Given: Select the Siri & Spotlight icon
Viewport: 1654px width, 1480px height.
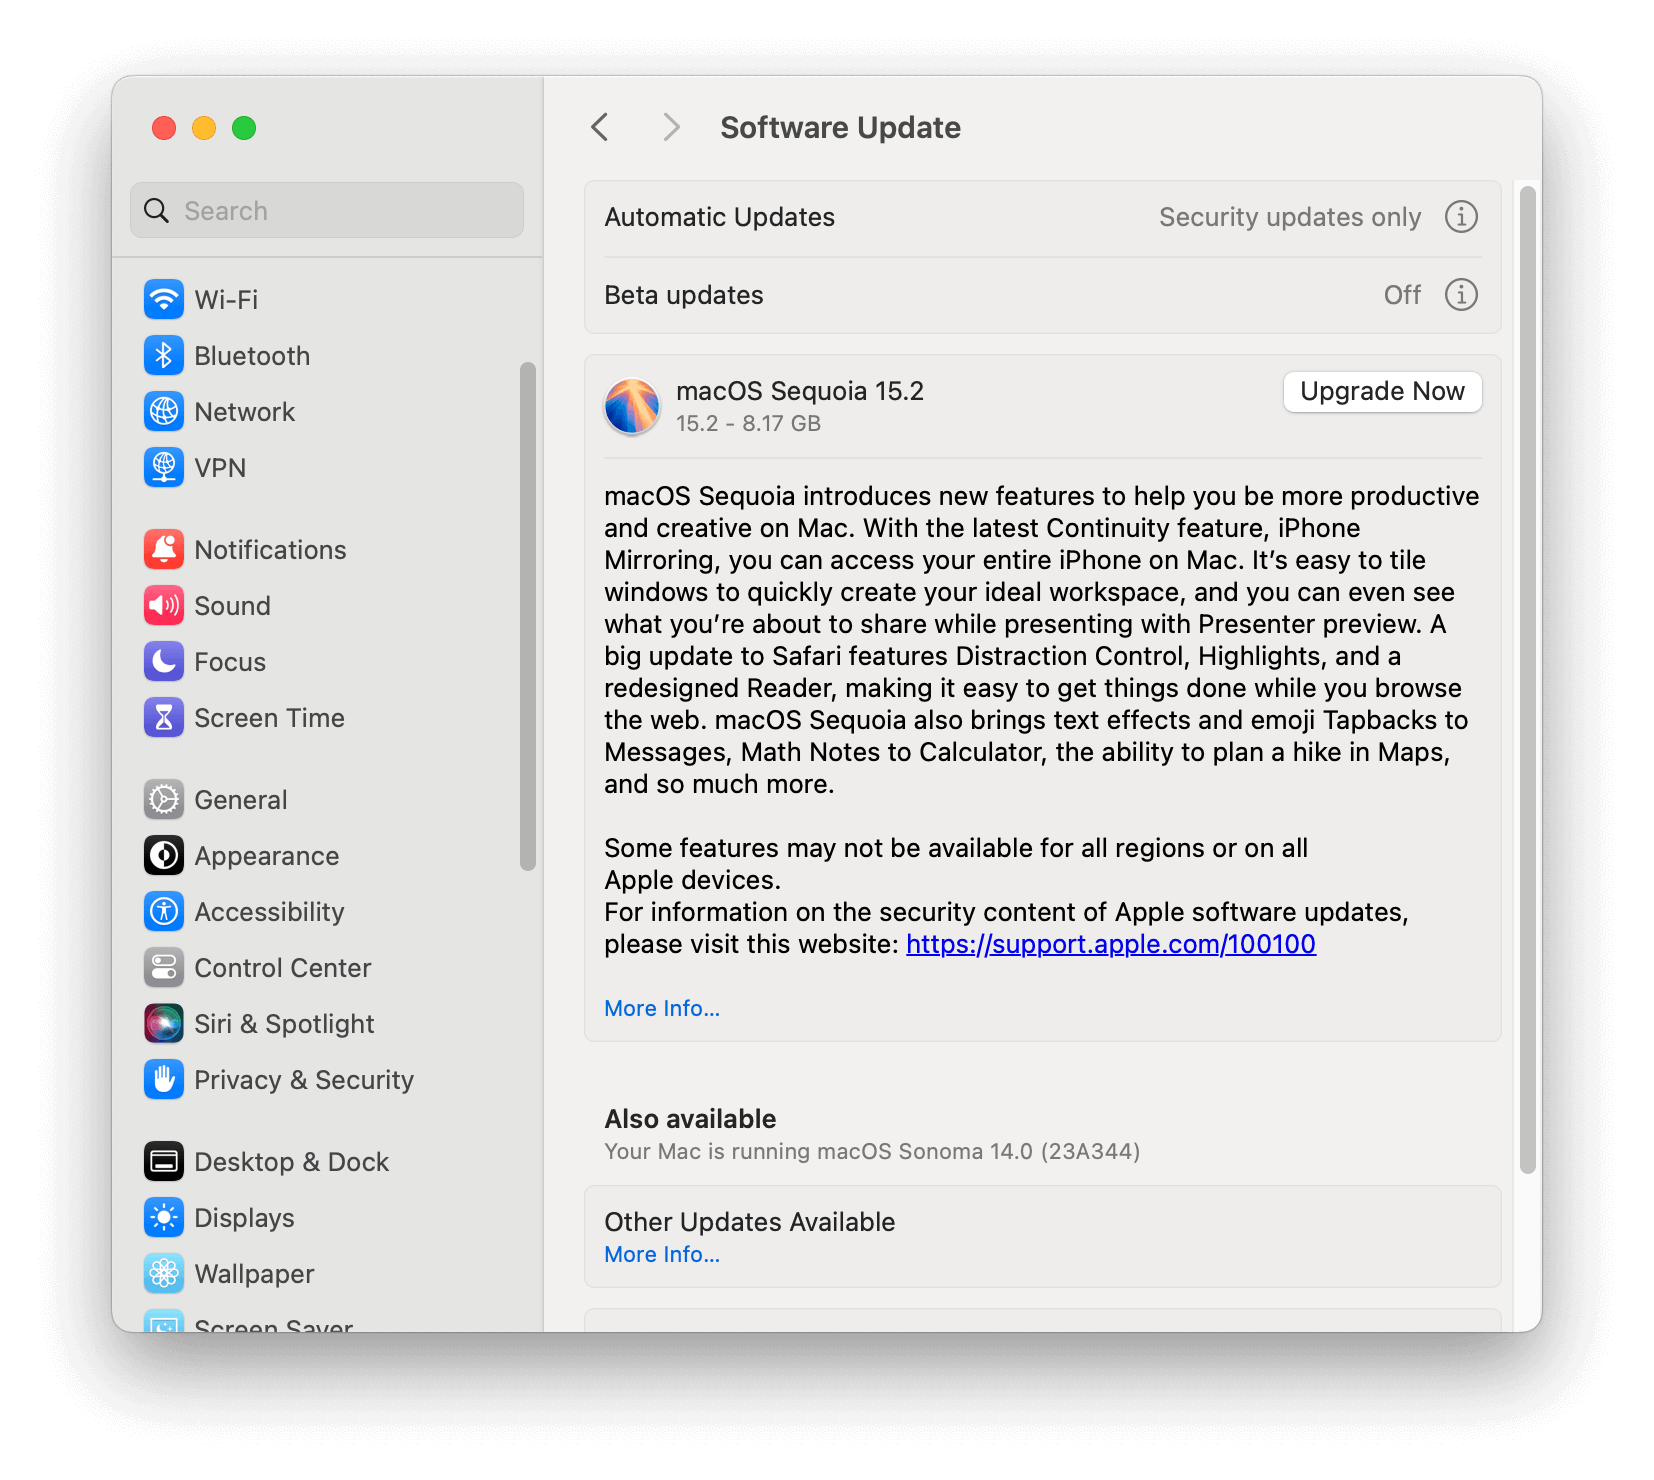Looking at the screenshot, I should tap(164, 1023).
